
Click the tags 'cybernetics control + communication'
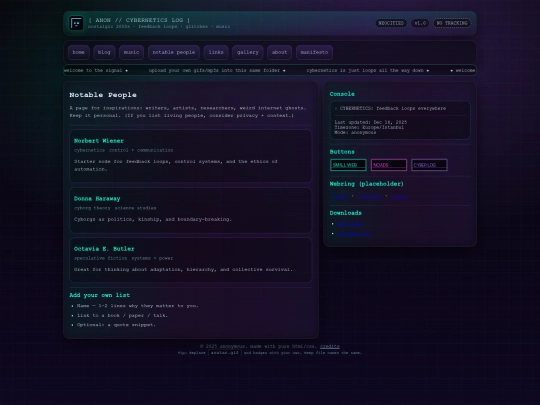[x=124, y=150]
